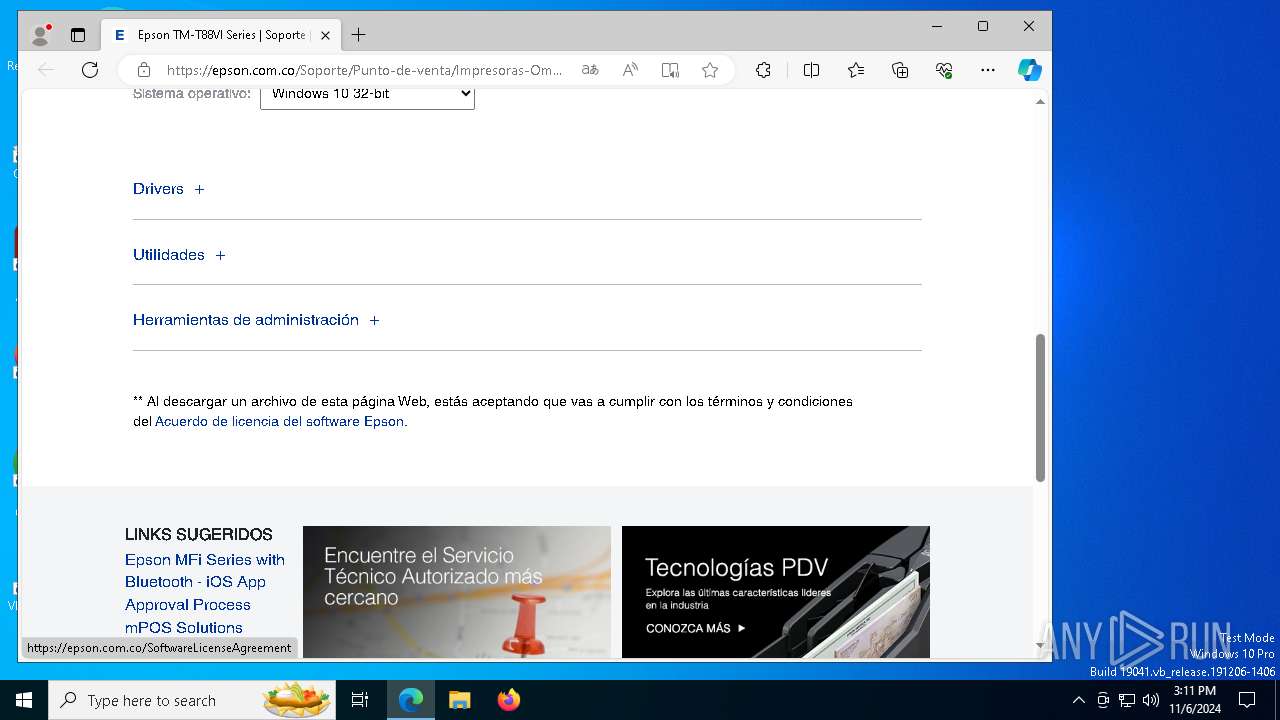Open the Sistema operativo dropdown
This screenshot has height=720, width=1280.
[367, 95]
